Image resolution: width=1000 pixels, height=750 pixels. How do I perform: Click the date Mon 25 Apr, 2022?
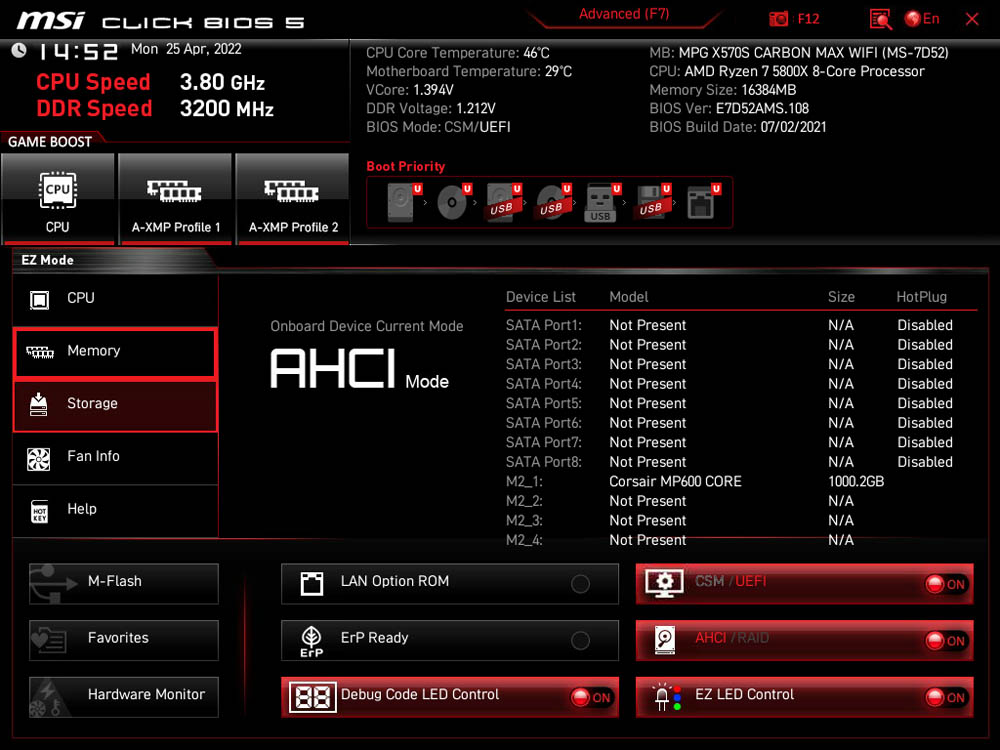(186, 49)
